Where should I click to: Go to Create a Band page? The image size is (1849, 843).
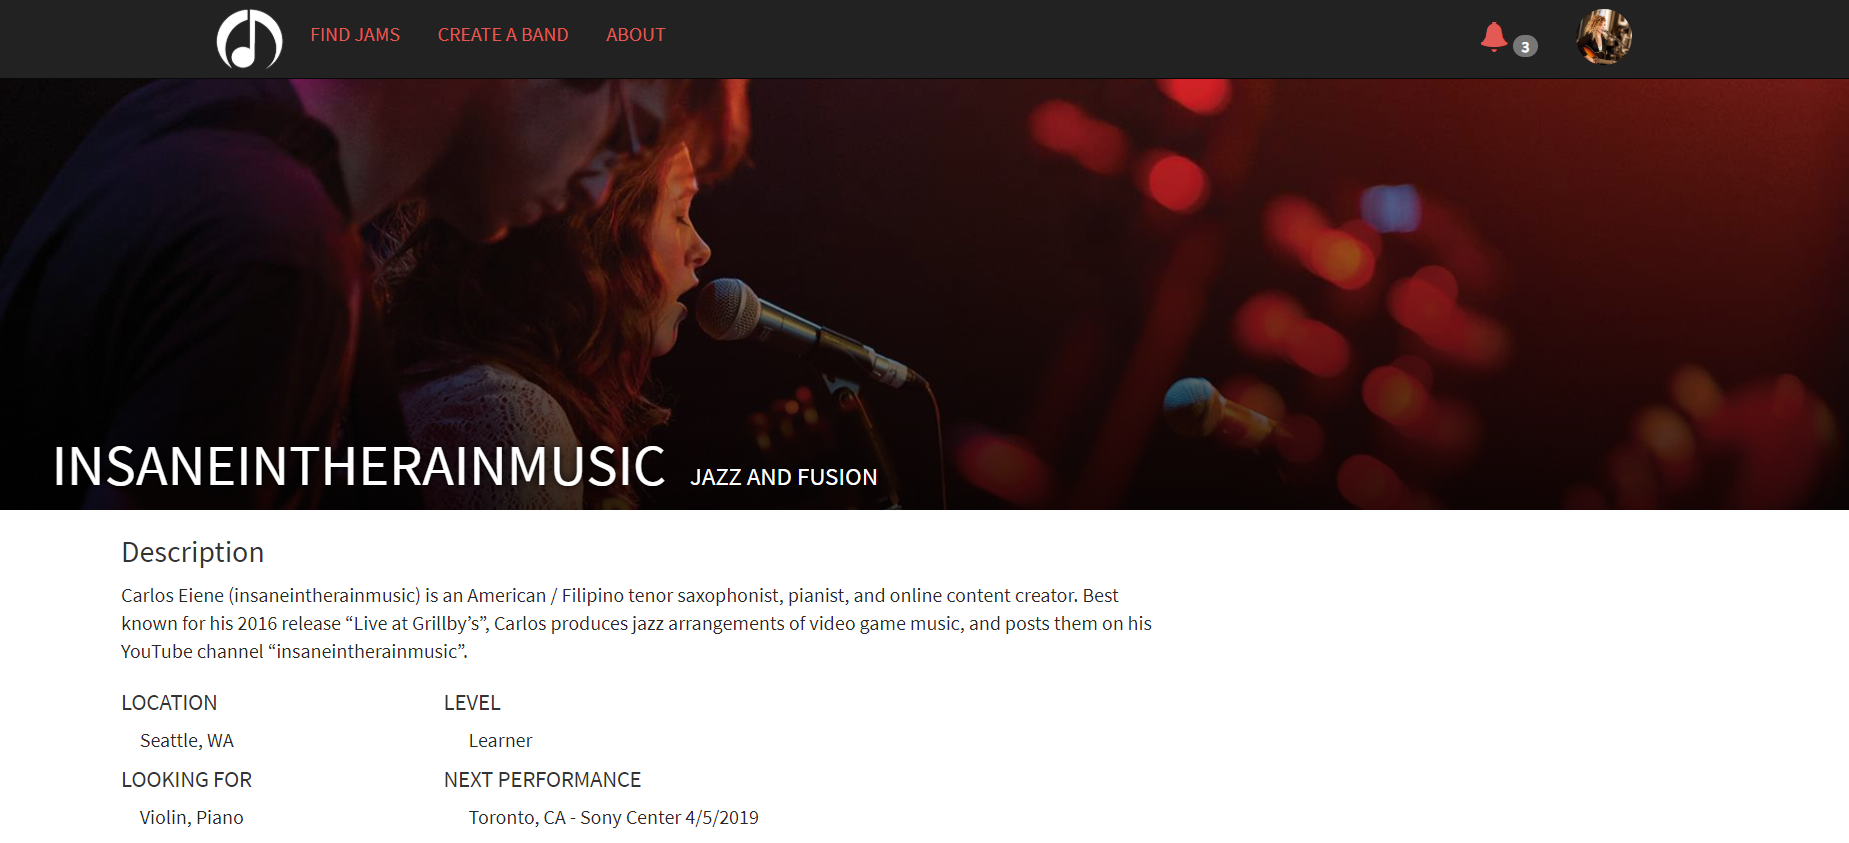click(x=503, y=35)
